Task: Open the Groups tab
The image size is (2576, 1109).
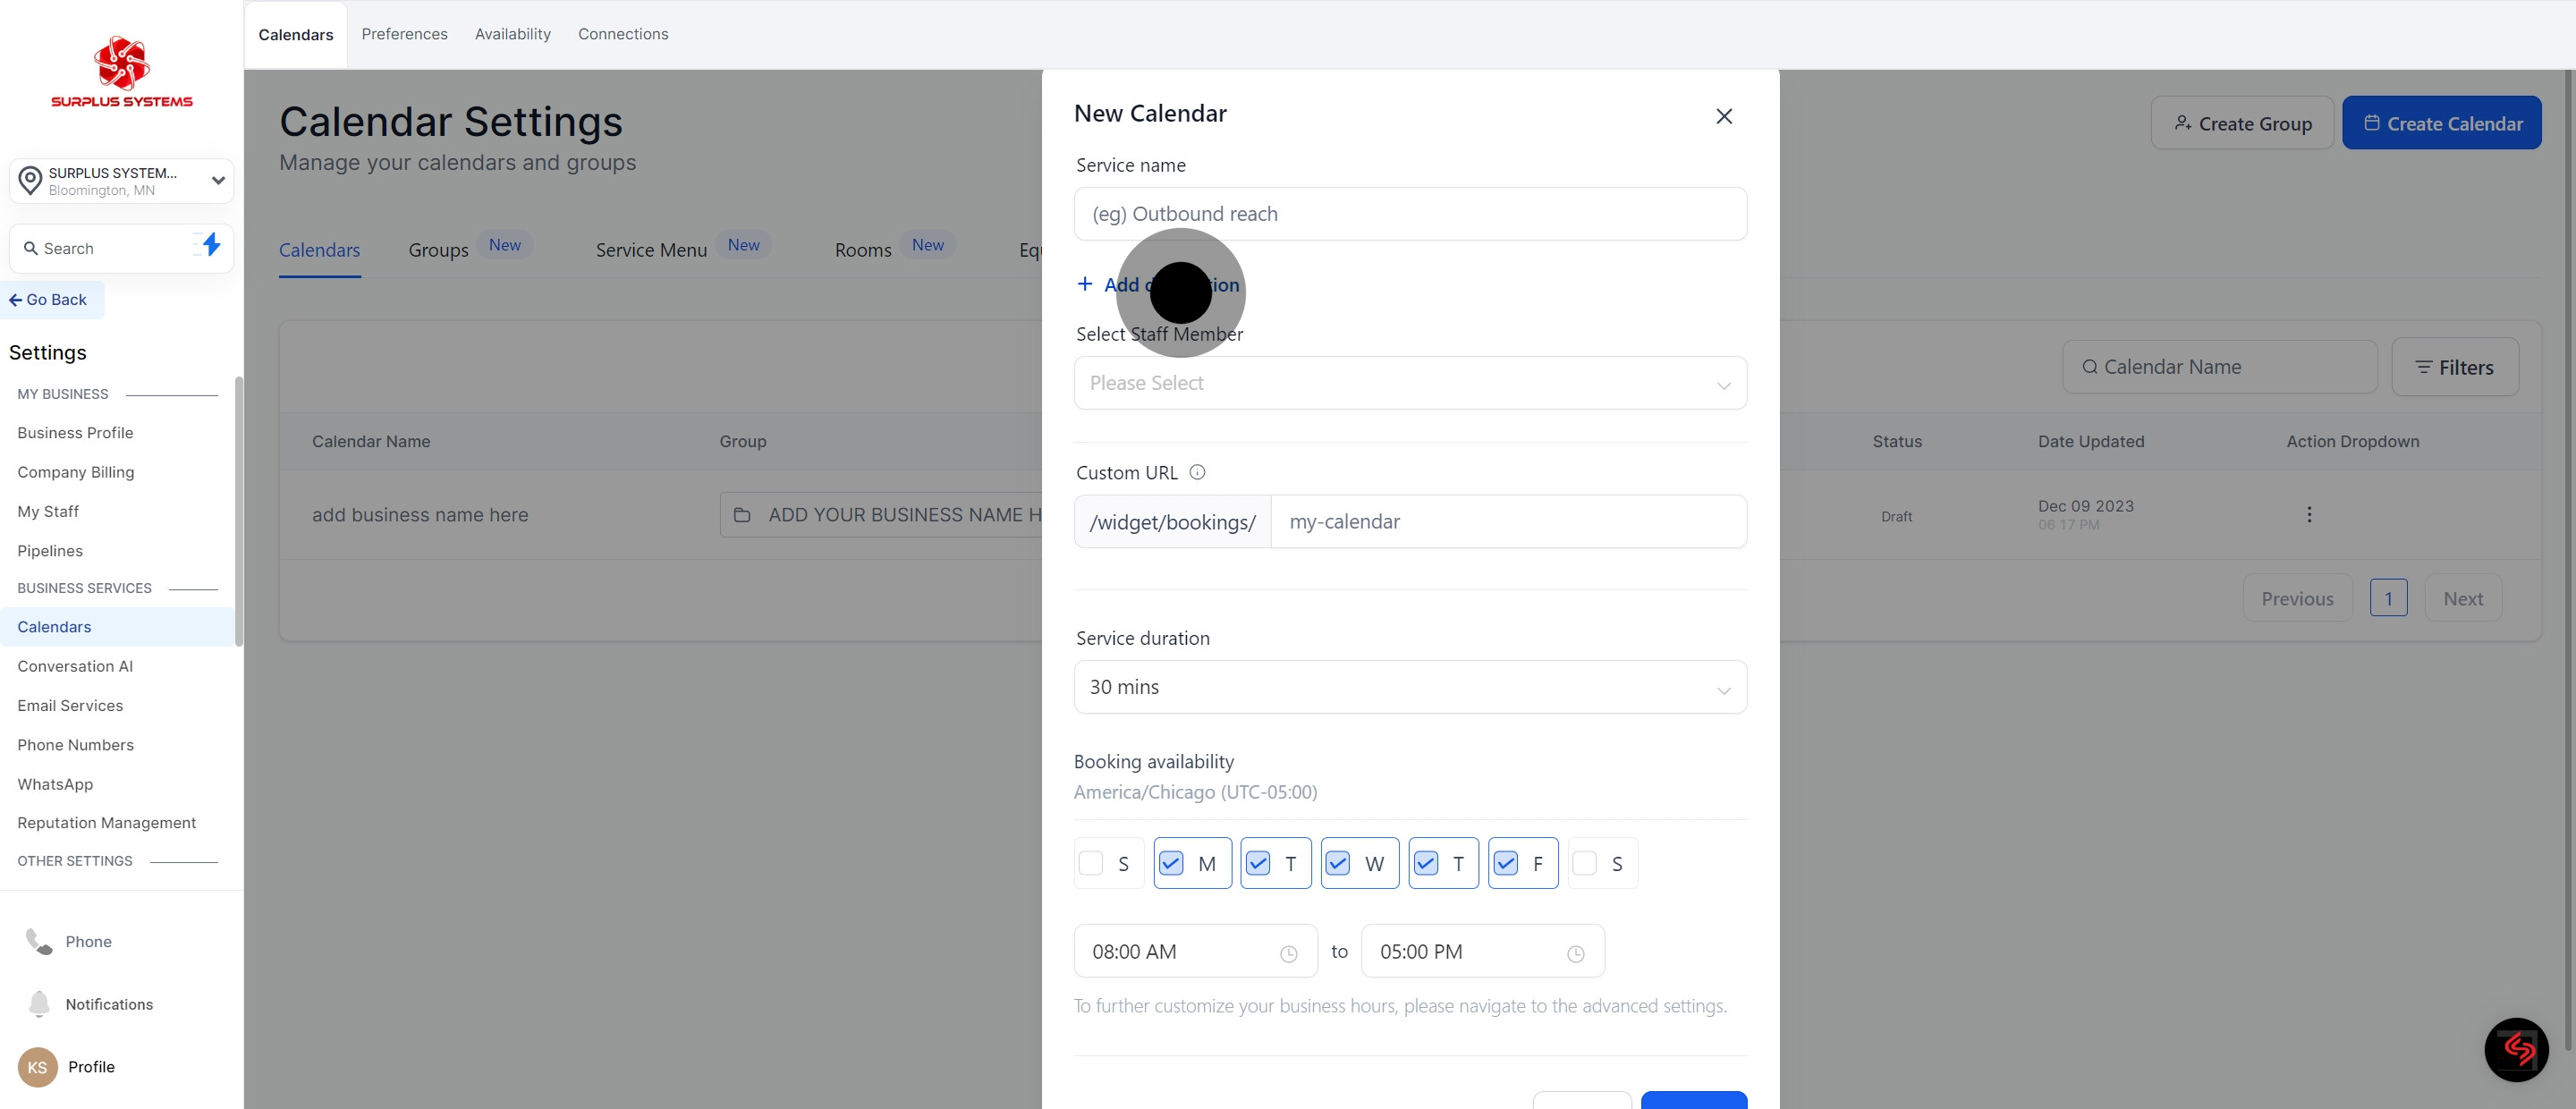Action: coord(438,250)
